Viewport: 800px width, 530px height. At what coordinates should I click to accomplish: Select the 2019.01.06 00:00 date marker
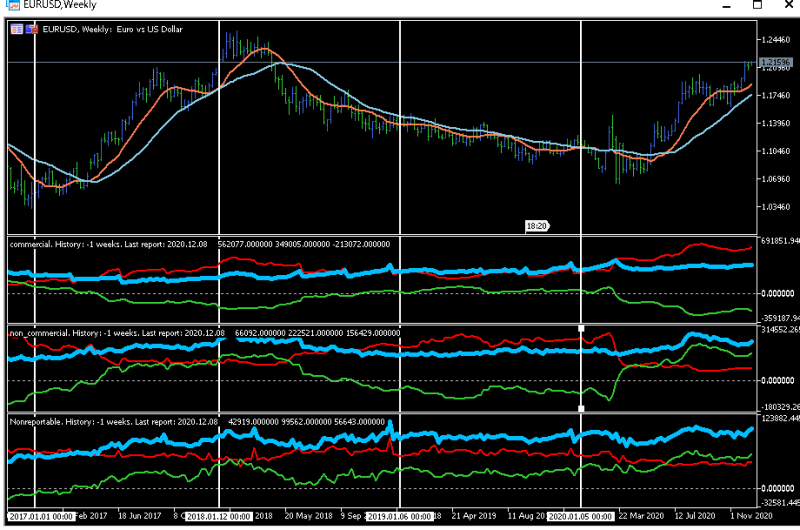(x=399, y=516)
